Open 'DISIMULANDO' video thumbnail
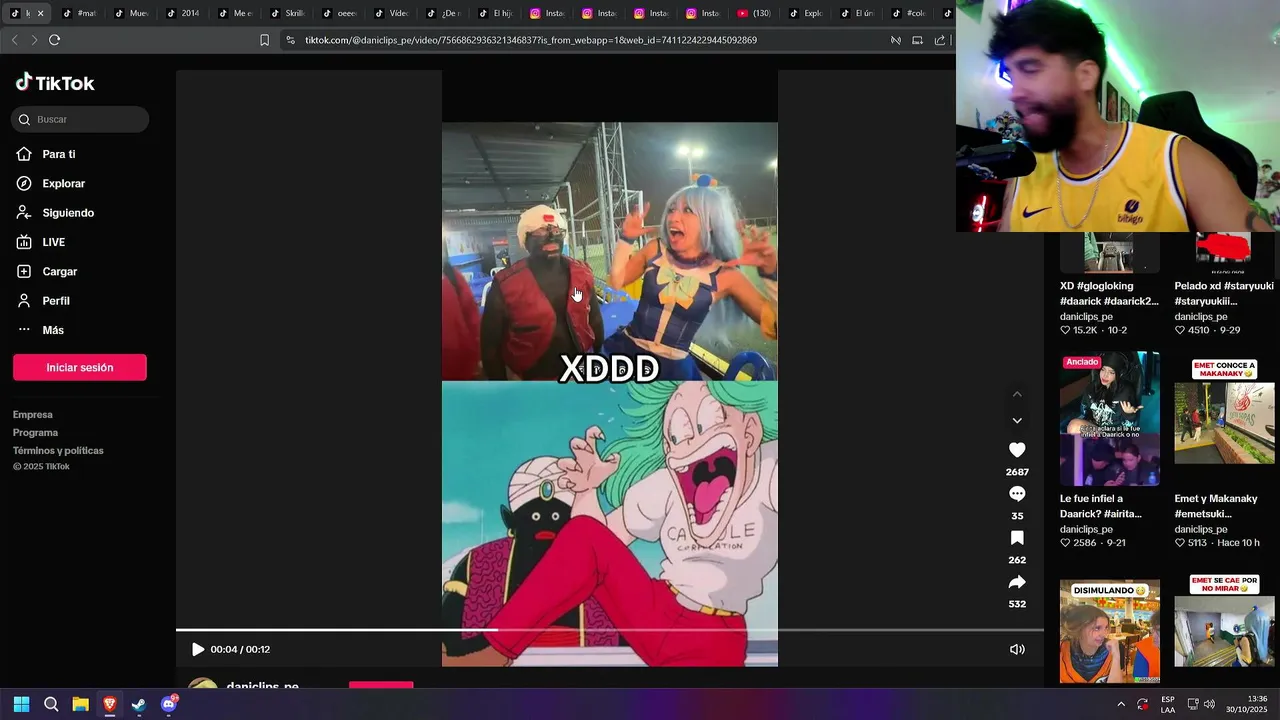This screenshot has width=1280, height=720. tap(1110, 630)
